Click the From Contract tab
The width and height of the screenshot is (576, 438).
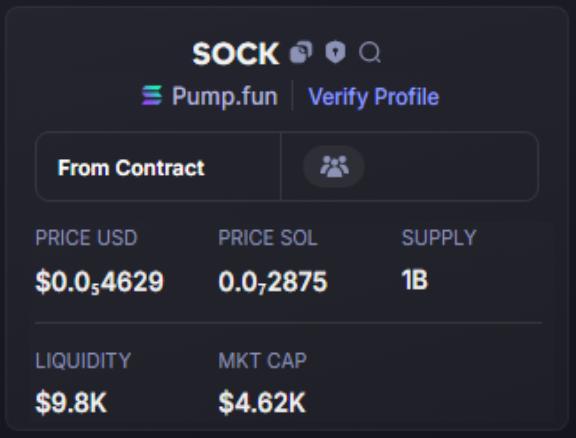pyautogui.click(x=158, y=166)
